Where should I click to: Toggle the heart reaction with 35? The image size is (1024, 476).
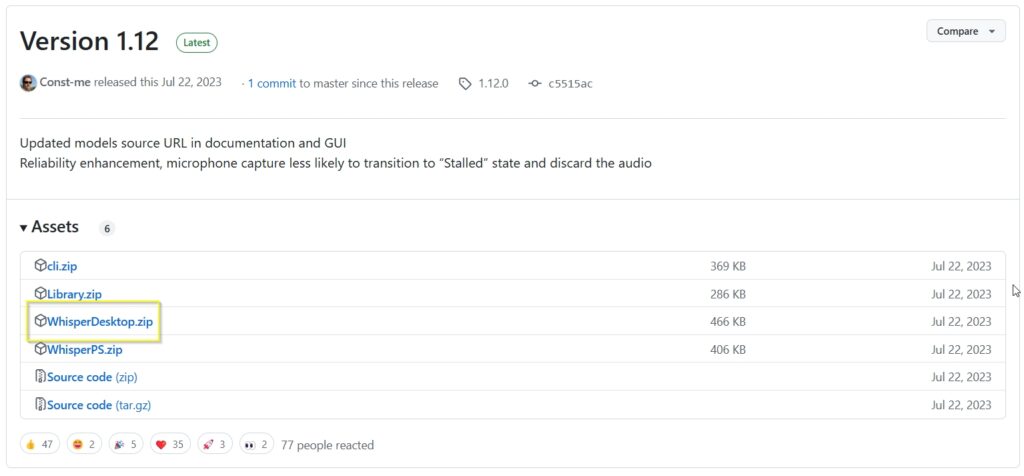(x=170, y=445)
